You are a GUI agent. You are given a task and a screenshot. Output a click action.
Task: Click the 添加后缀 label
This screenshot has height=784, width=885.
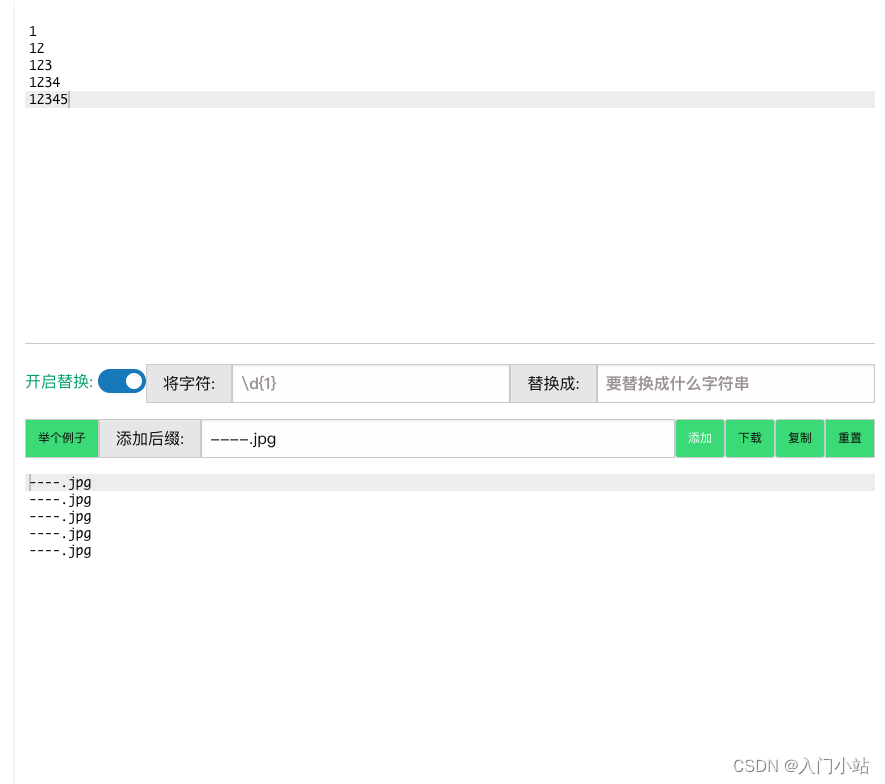[x=150, y=439]
